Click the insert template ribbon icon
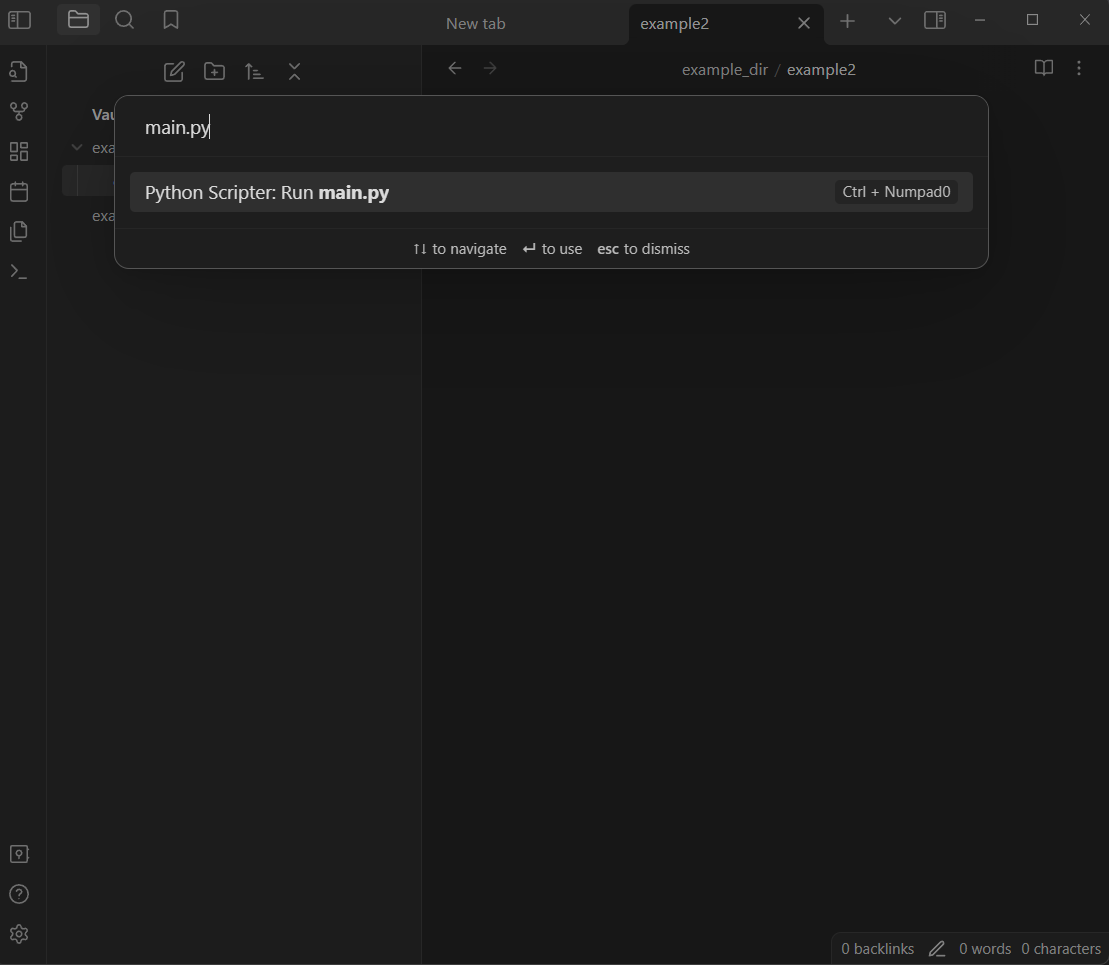The width and height of the screenshot is (1109, 965). tap(18, 232)
